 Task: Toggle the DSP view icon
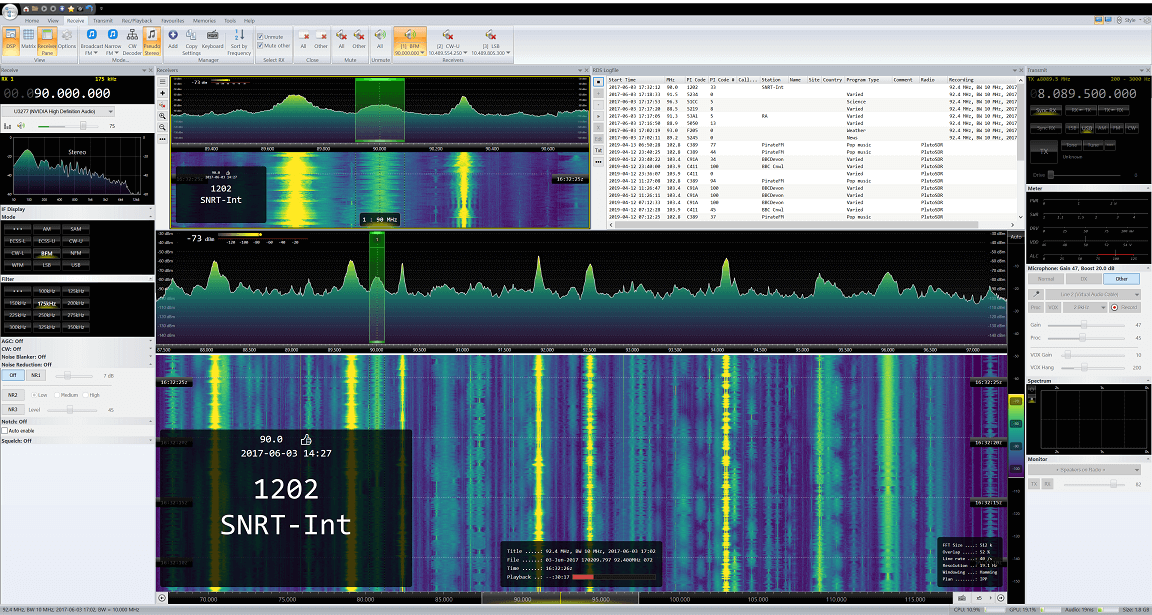pyautogui.click(x=10, y=42)
